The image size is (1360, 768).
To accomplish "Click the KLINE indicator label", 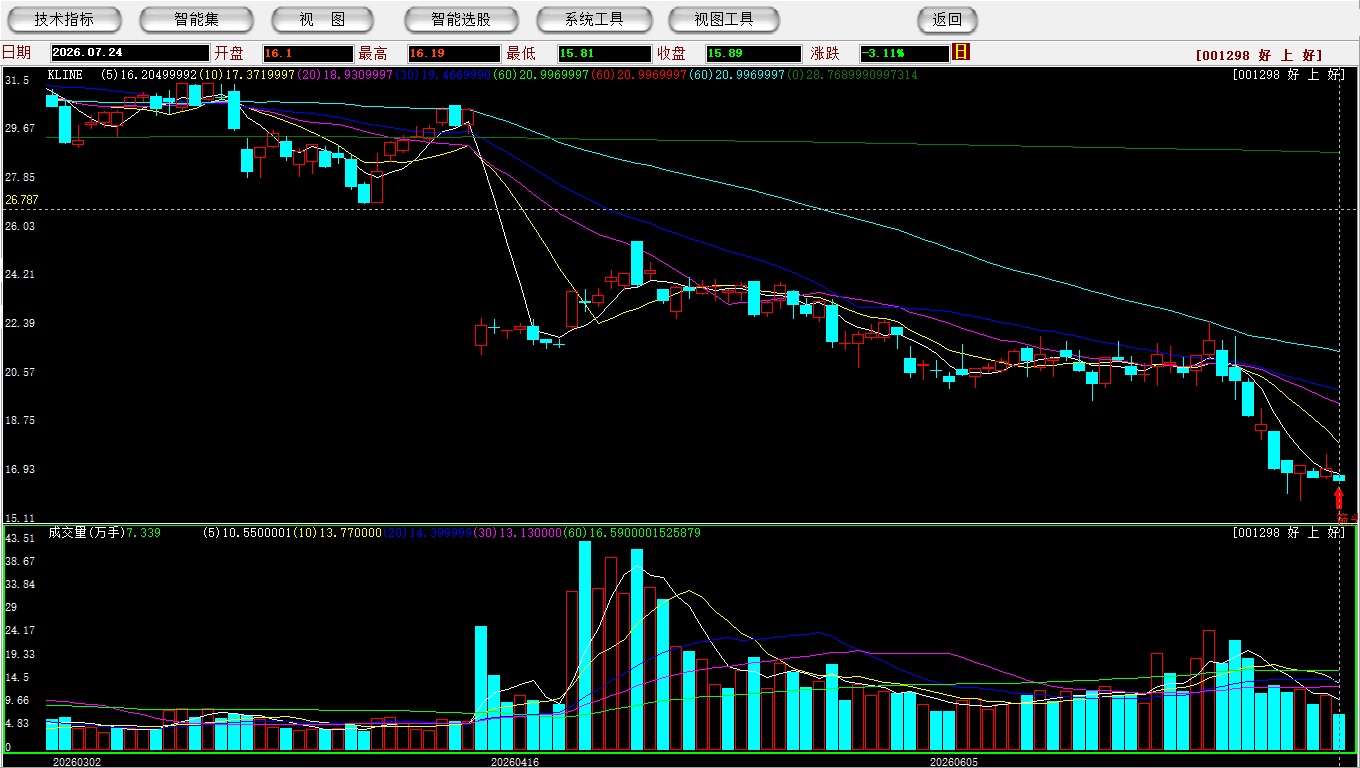I will pyautogui.click(x=65, y=75).
